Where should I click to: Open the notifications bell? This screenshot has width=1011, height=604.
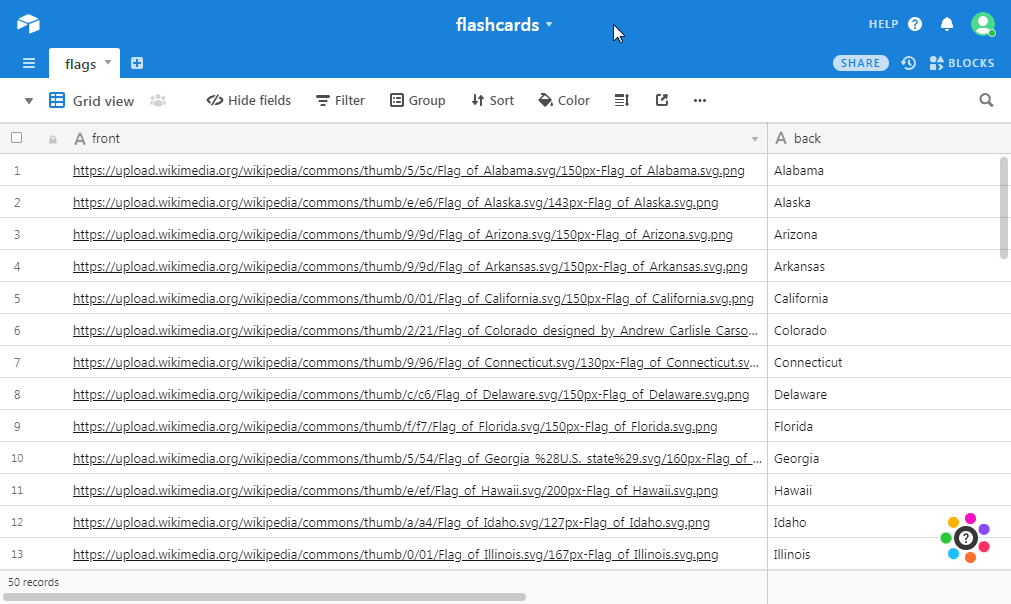click(947, 24)
